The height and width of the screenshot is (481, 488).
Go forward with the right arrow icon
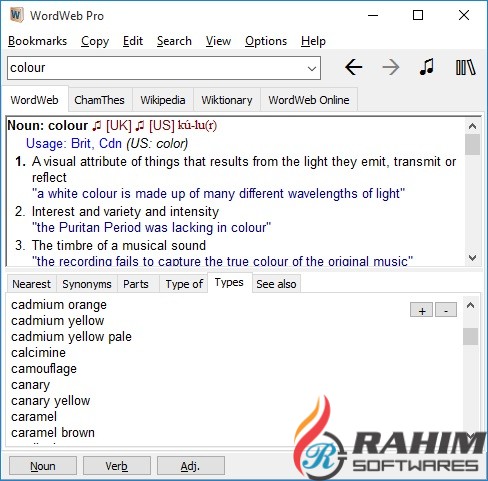[391, 68]
